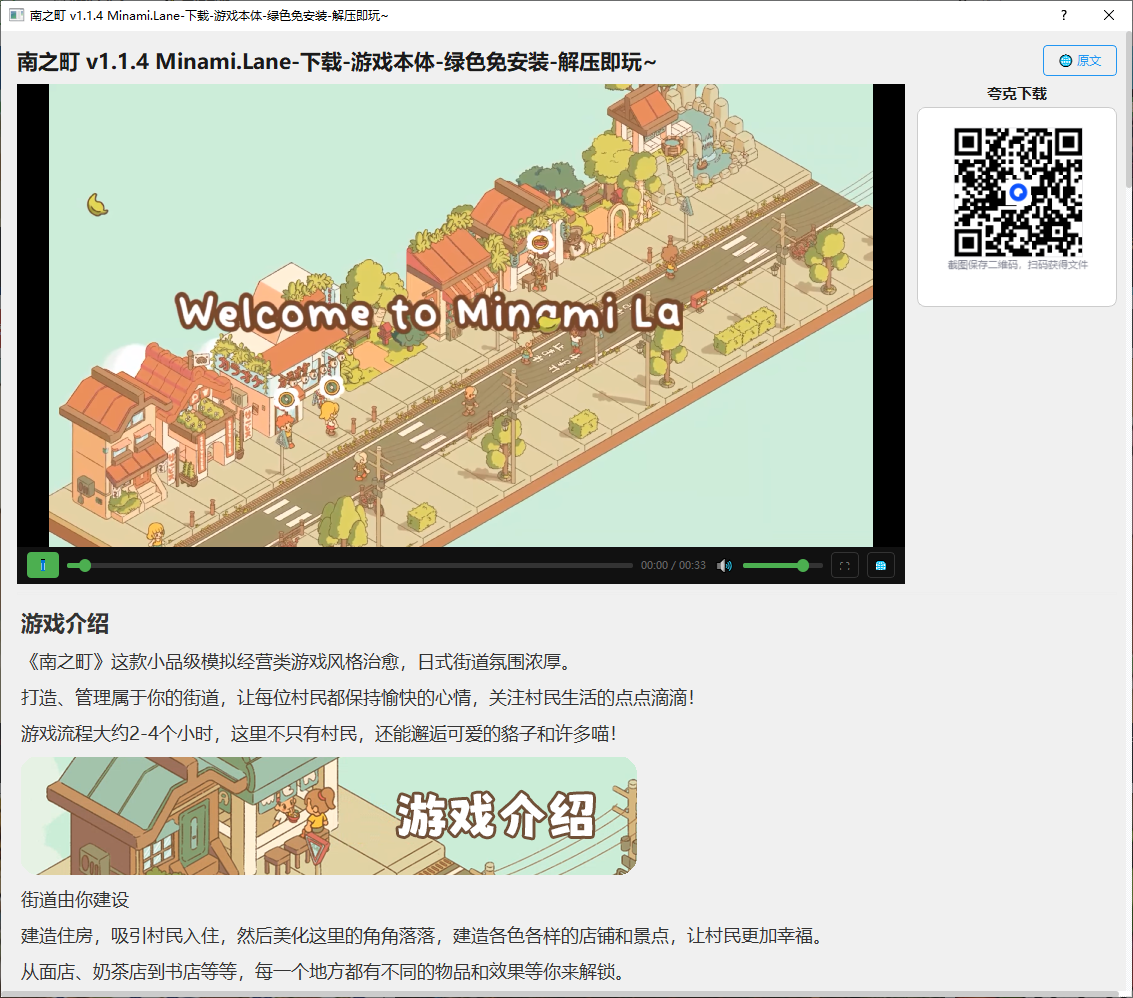Screen dimensions: 1133x998
Task: Click the 游戏介绍 banner image
Action: 329,816
